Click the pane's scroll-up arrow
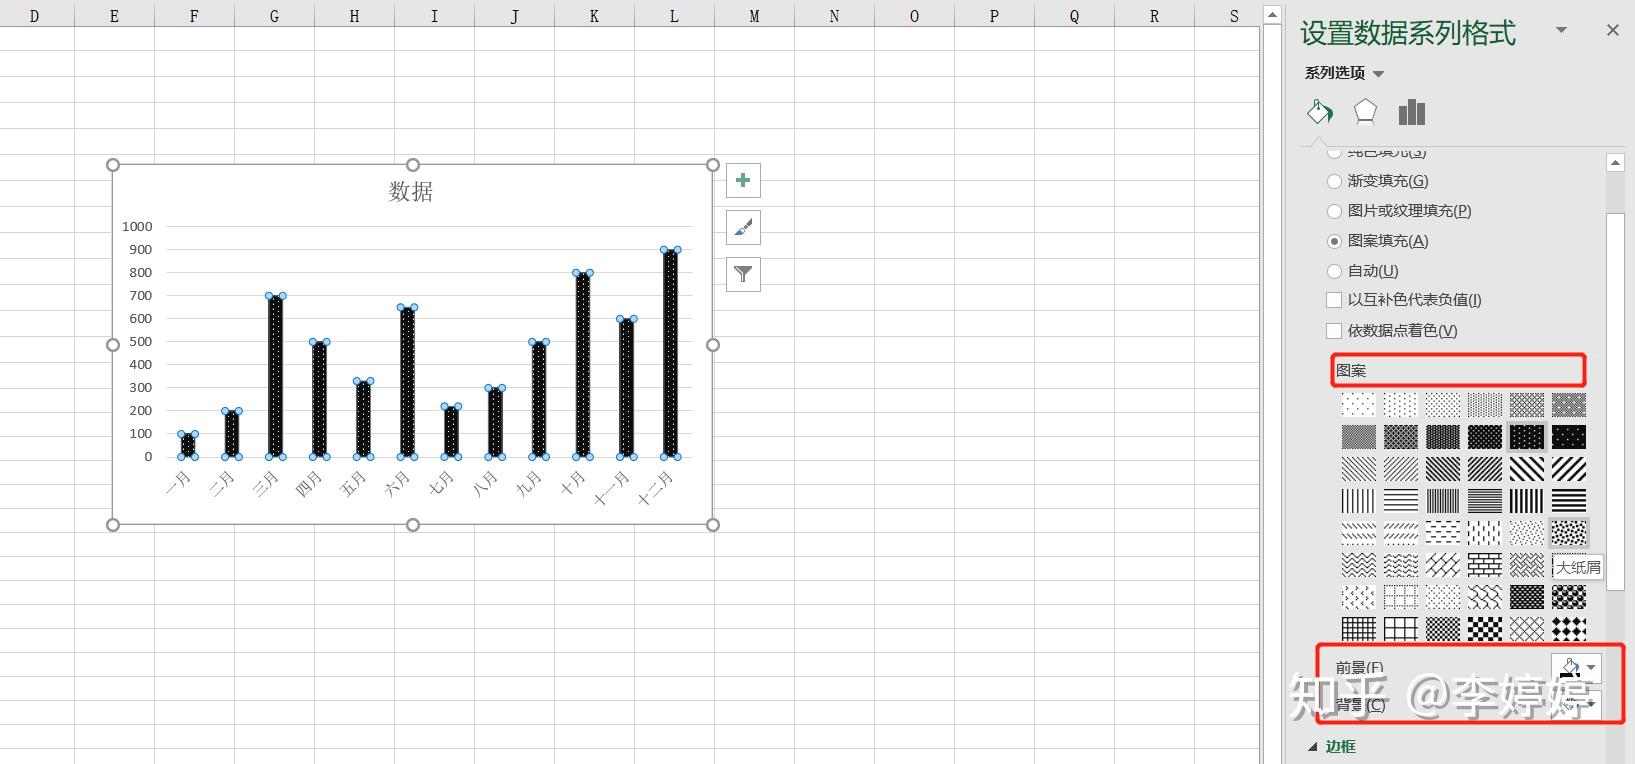The image size is (1635, 764). pyautogui.click(x=1615, y=162)
